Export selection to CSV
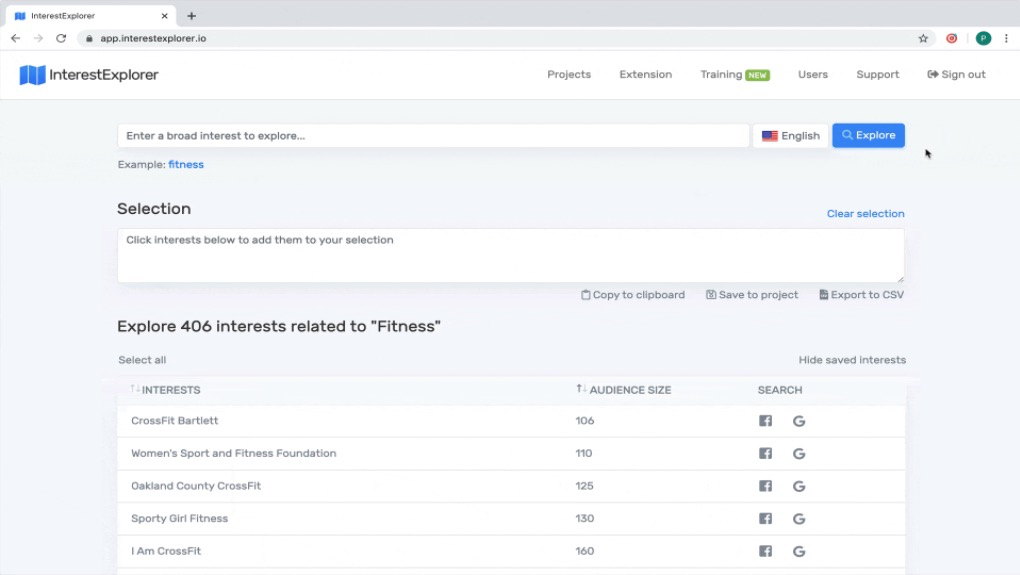The image size is (1020, 575). [861, 295]
